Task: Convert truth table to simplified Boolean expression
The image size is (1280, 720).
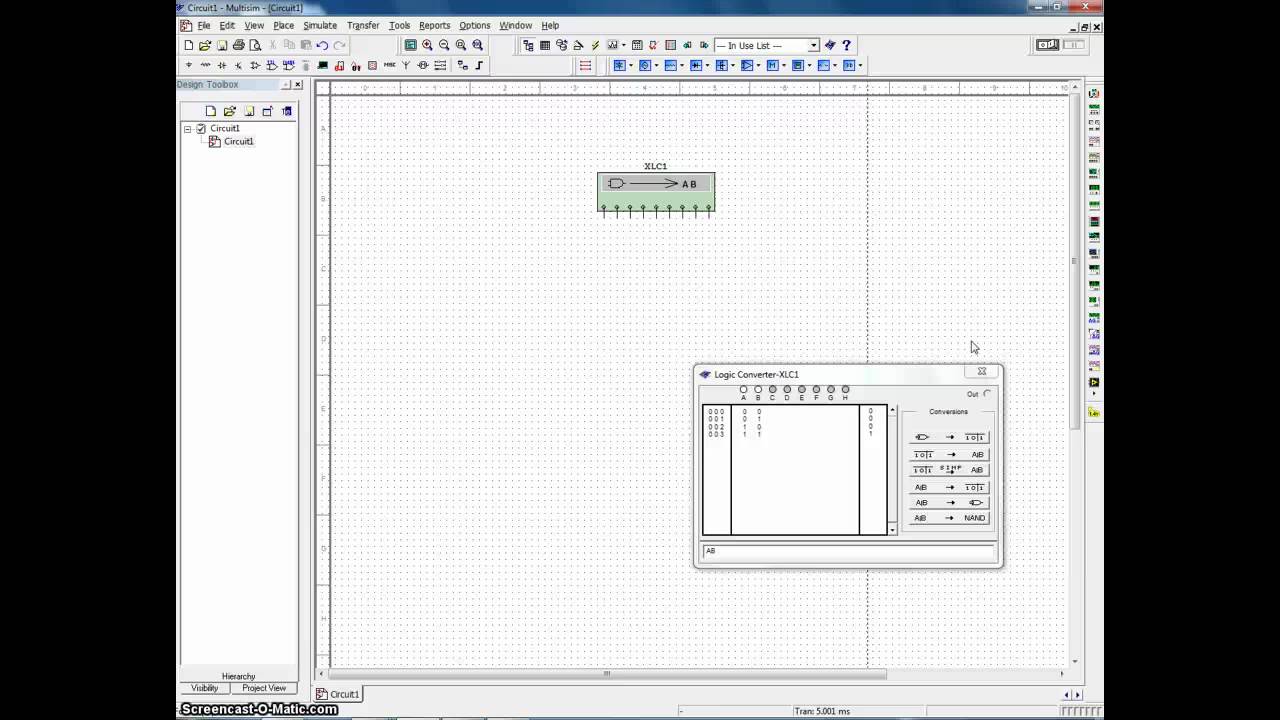Action: coord(948,470)
